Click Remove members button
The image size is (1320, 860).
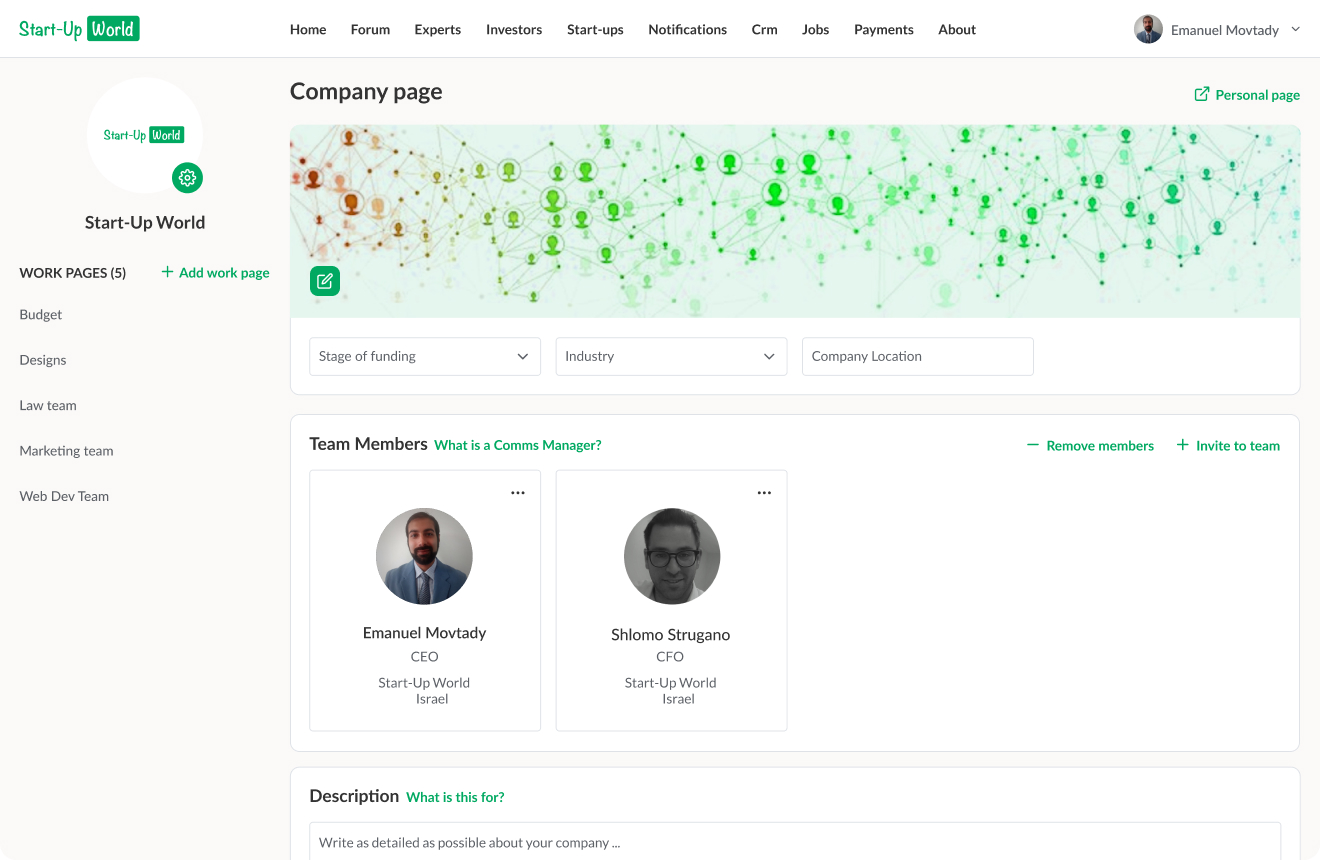[1090, 446]
